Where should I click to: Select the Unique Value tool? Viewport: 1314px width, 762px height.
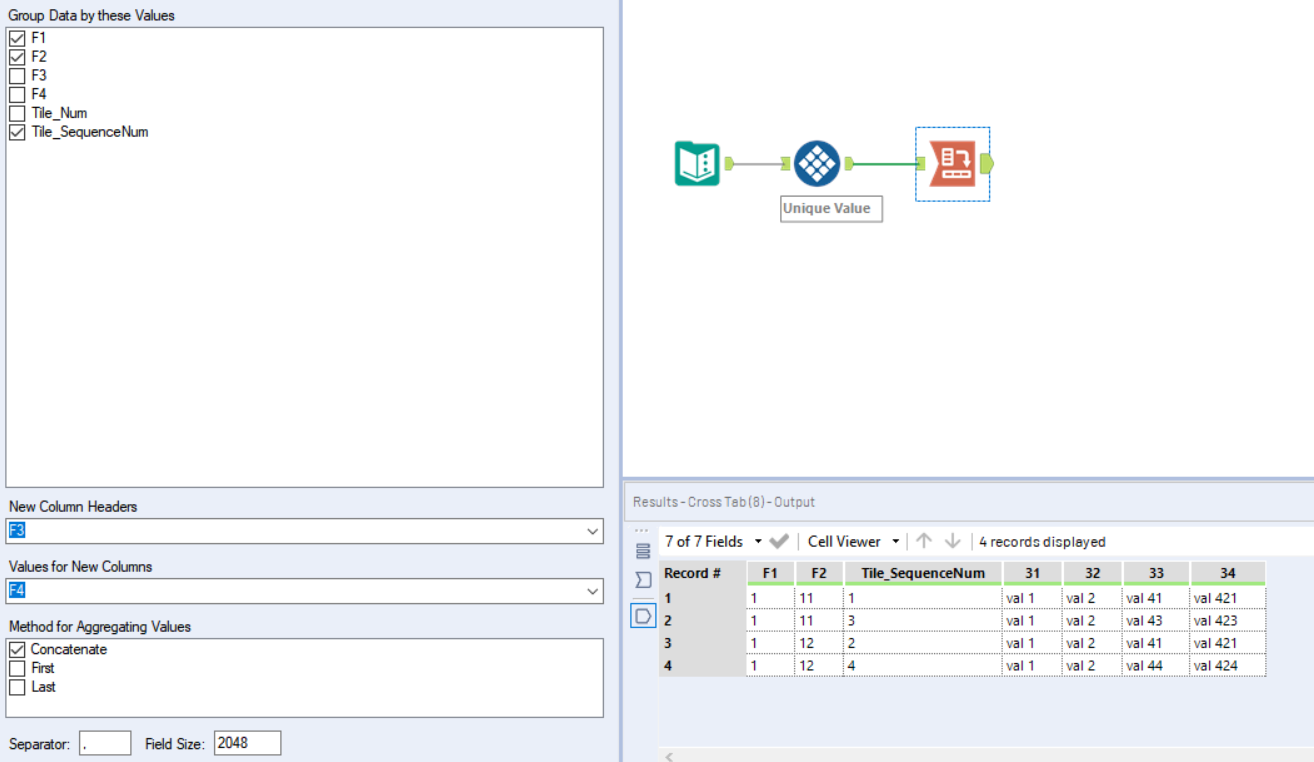click(x=817, y=163)
